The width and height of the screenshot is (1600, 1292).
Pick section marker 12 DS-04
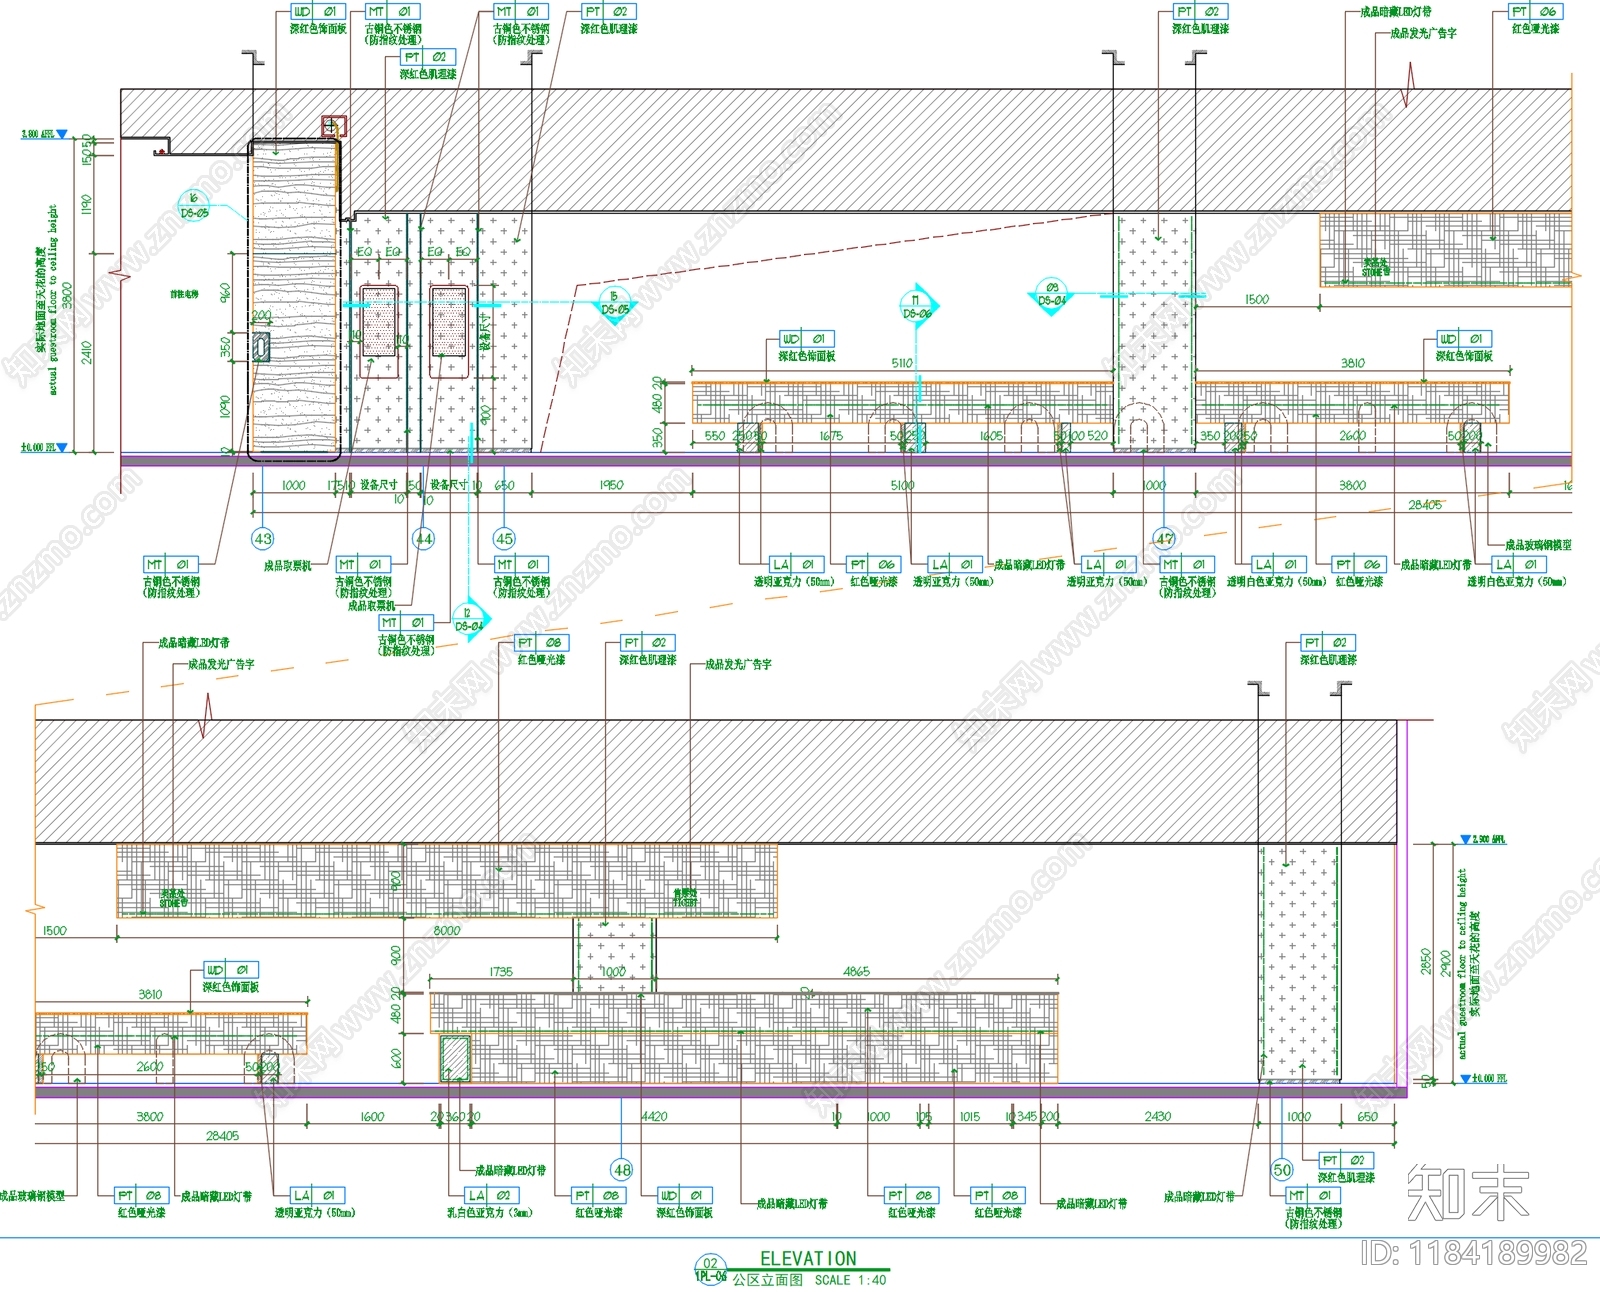pyautogui.click(x=468, y=620)
